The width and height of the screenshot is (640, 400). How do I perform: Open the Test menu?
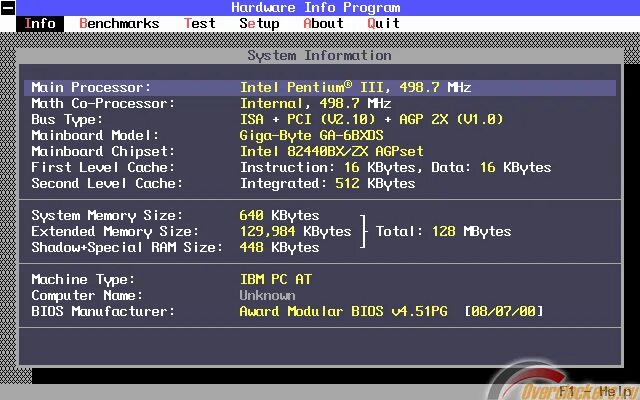(x=200, y=24)
